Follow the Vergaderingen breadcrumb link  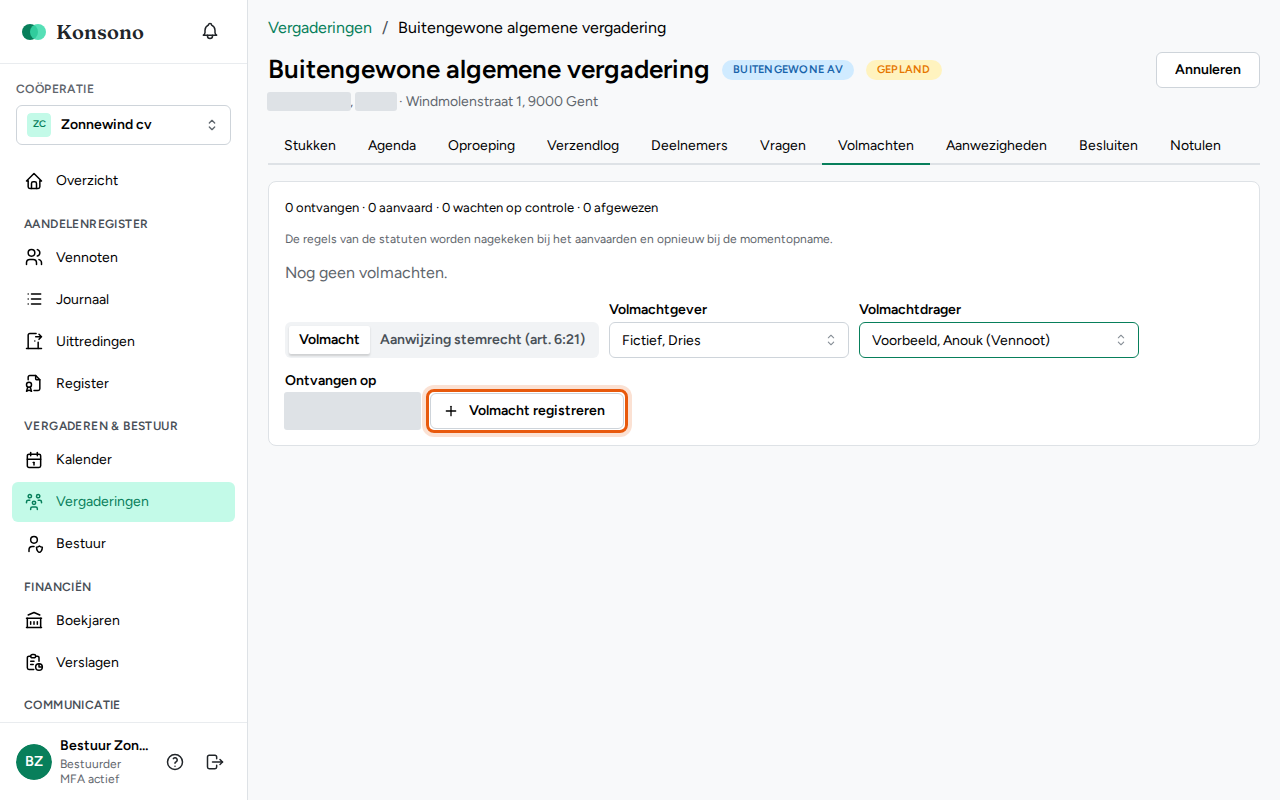tap(320, 28)
